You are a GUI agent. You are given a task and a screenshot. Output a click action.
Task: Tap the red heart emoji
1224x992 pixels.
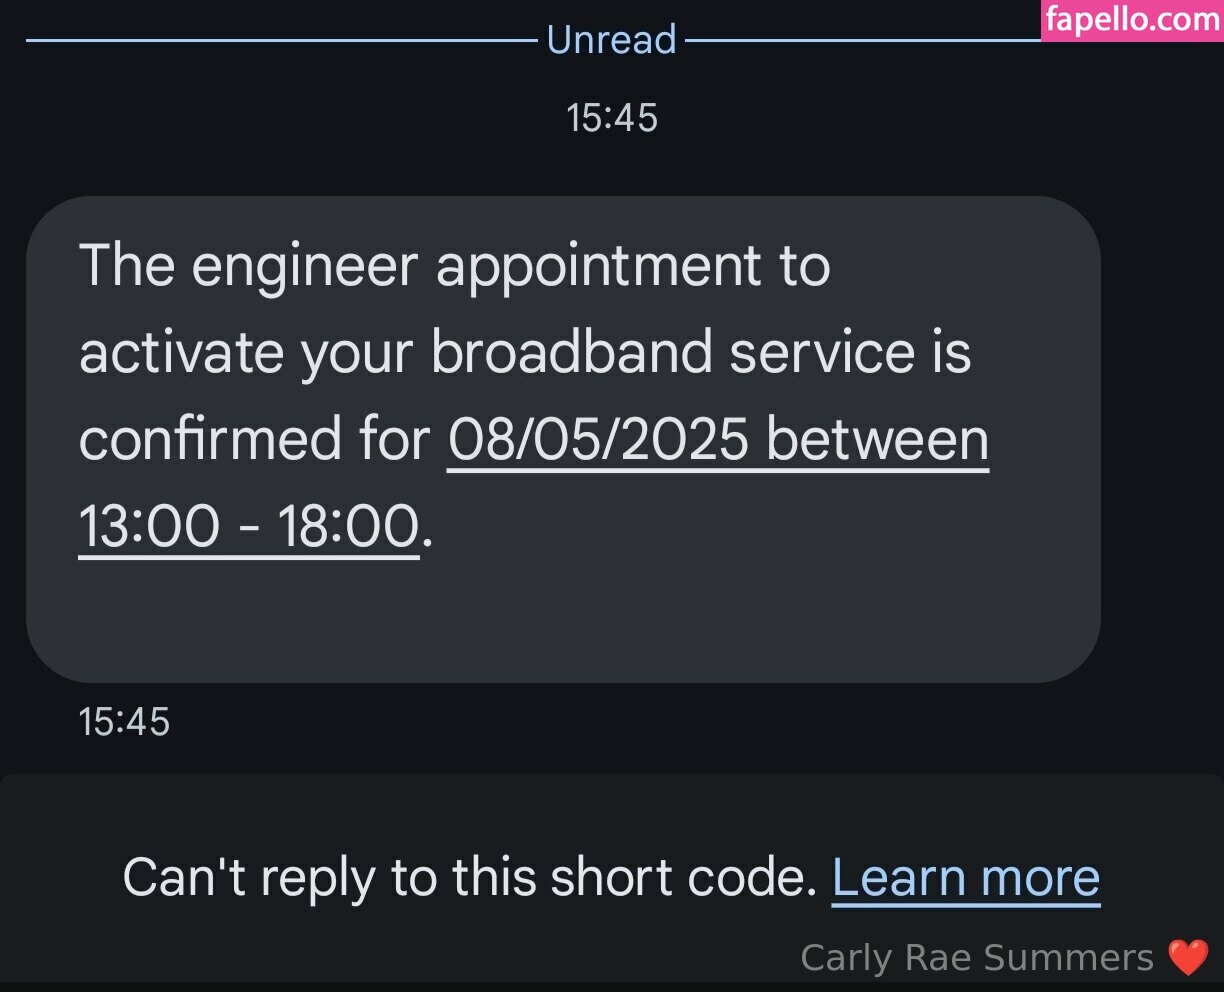(1188, 957)
